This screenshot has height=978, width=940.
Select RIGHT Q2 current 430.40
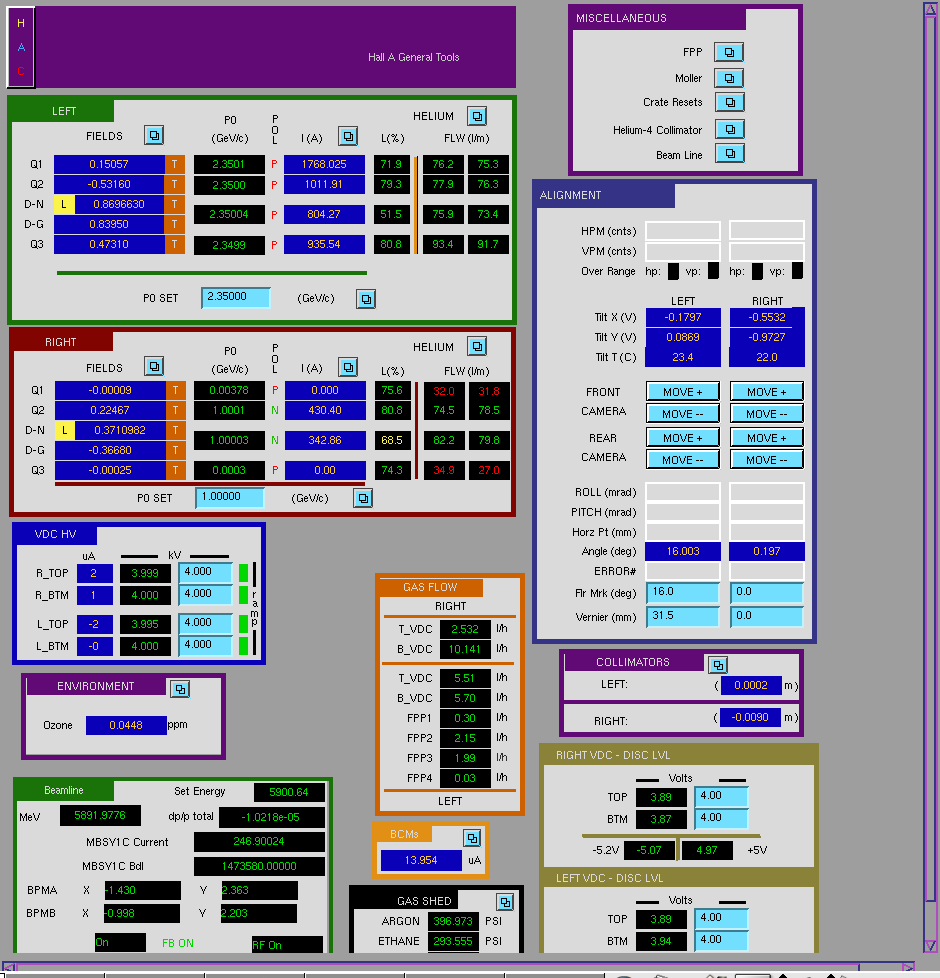[325, 410]
